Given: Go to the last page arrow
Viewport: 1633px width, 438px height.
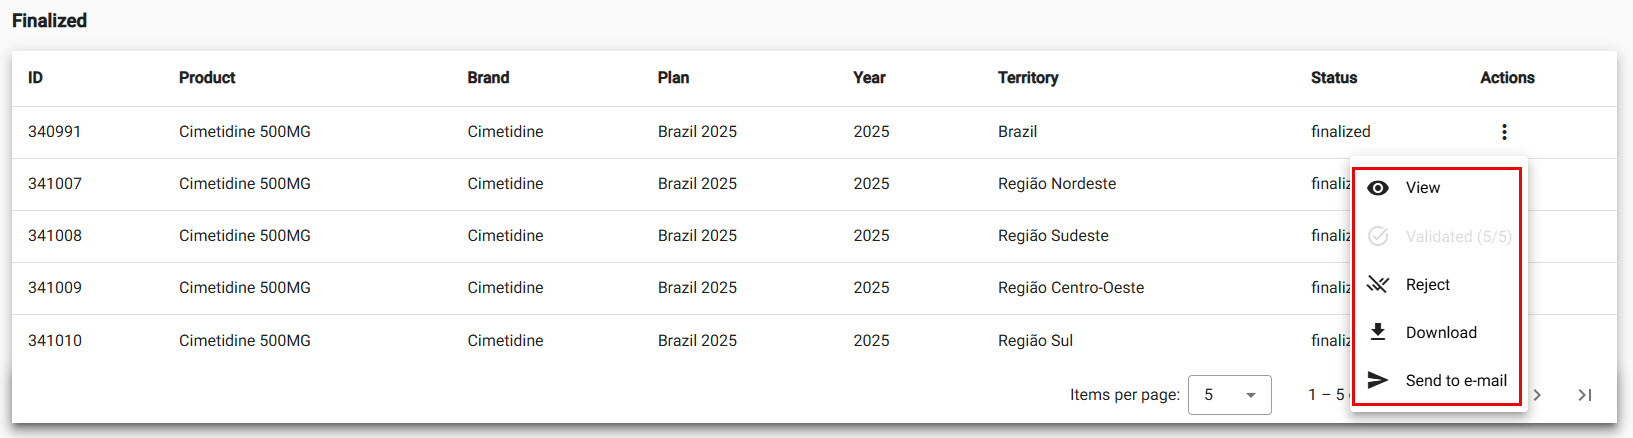Looking at the screenshot, I should 1585,395.
